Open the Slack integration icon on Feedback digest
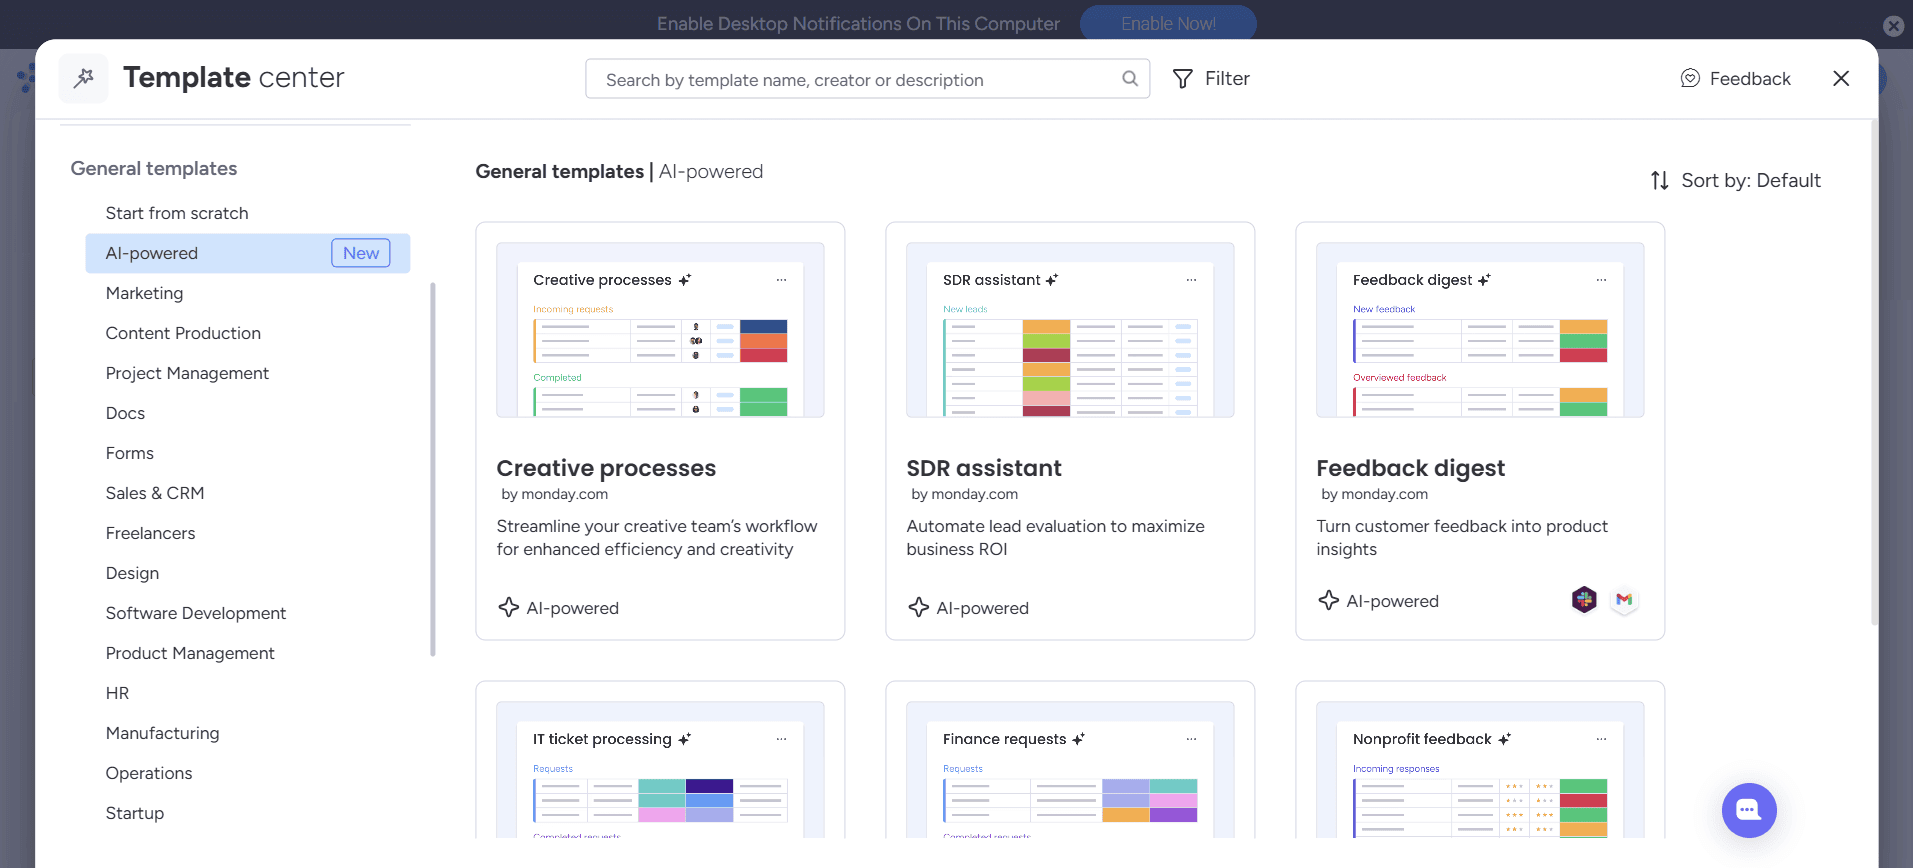The width and height of the screenshot is (1913, 868). pyautogui.click(x=1584, y=599)
